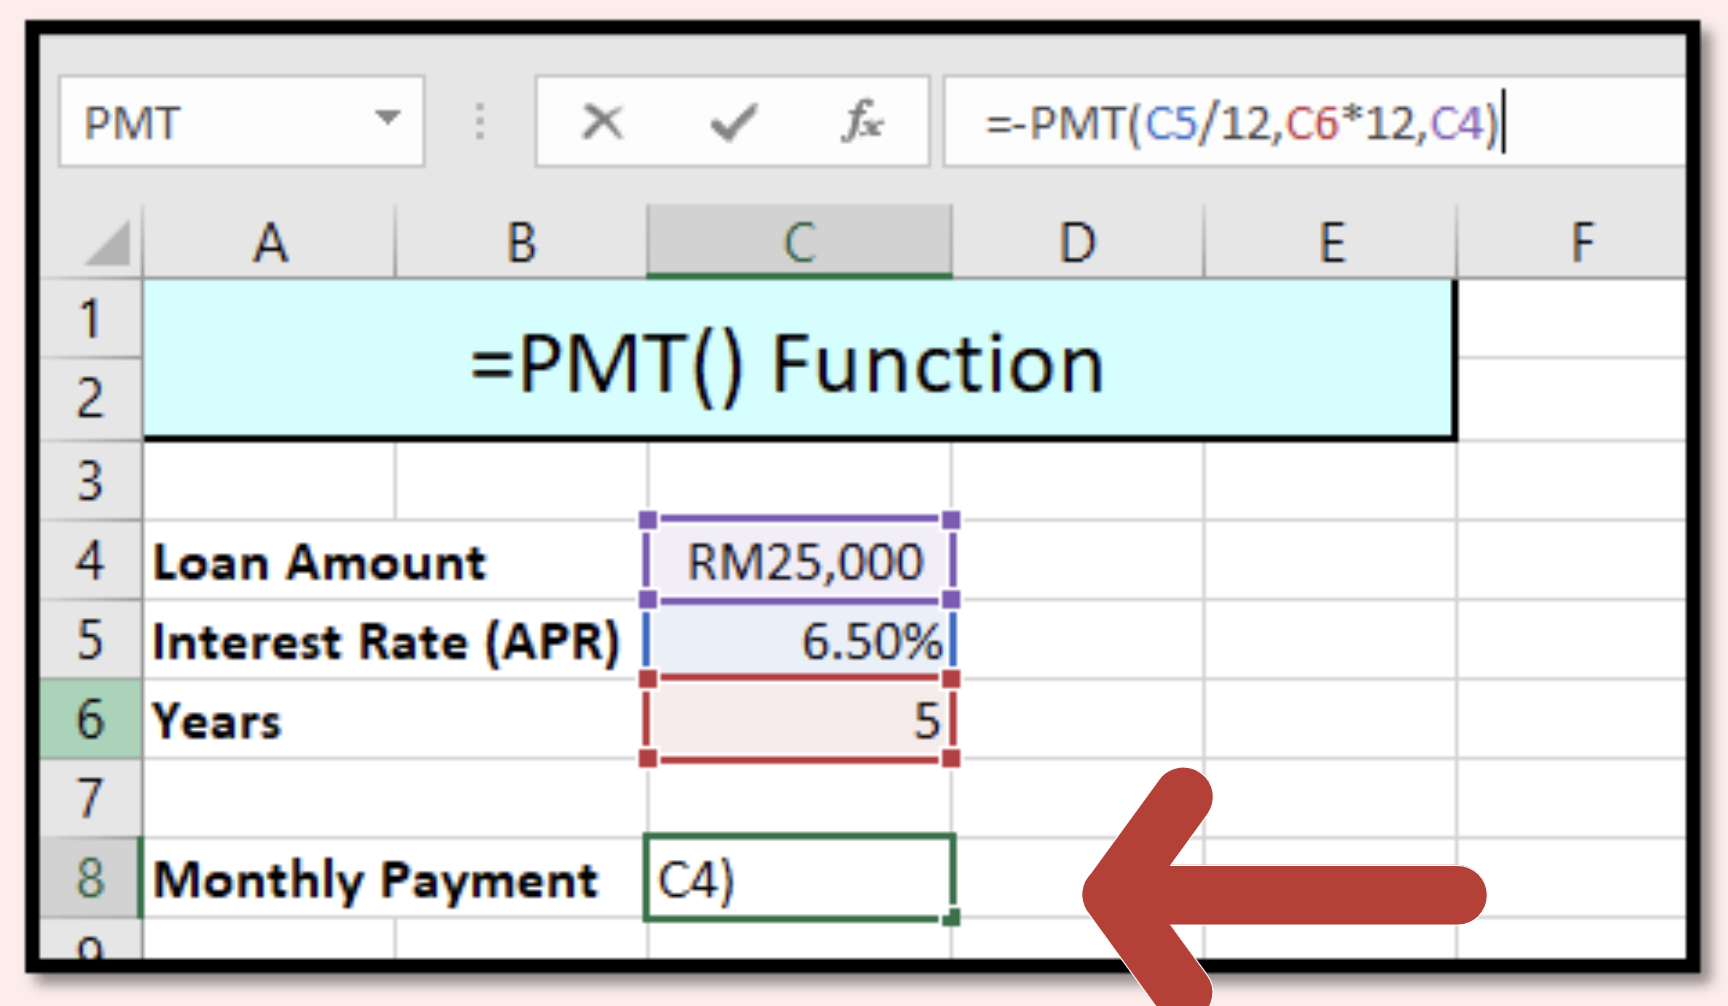Viewport: 1728px width, 1006px height.
Task: Click the Cancel (X) formula button
Action: [x=603, y=122]
